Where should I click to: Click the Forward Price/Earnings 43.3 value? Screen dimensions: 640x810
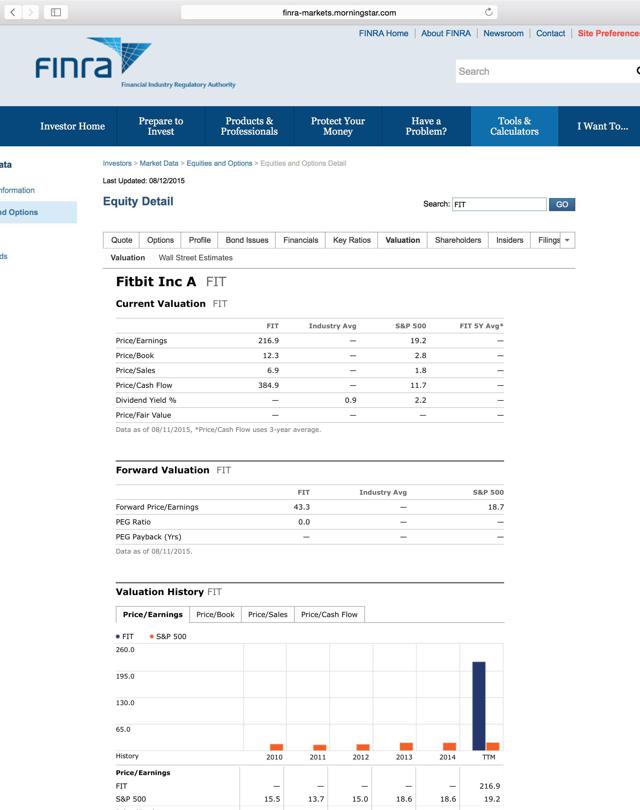pos(302,507)
